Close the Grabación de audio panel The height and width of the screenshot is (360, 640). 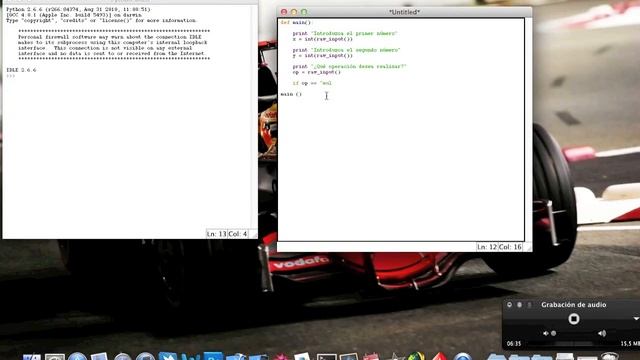pyautogui.click(x=509, y=305)
